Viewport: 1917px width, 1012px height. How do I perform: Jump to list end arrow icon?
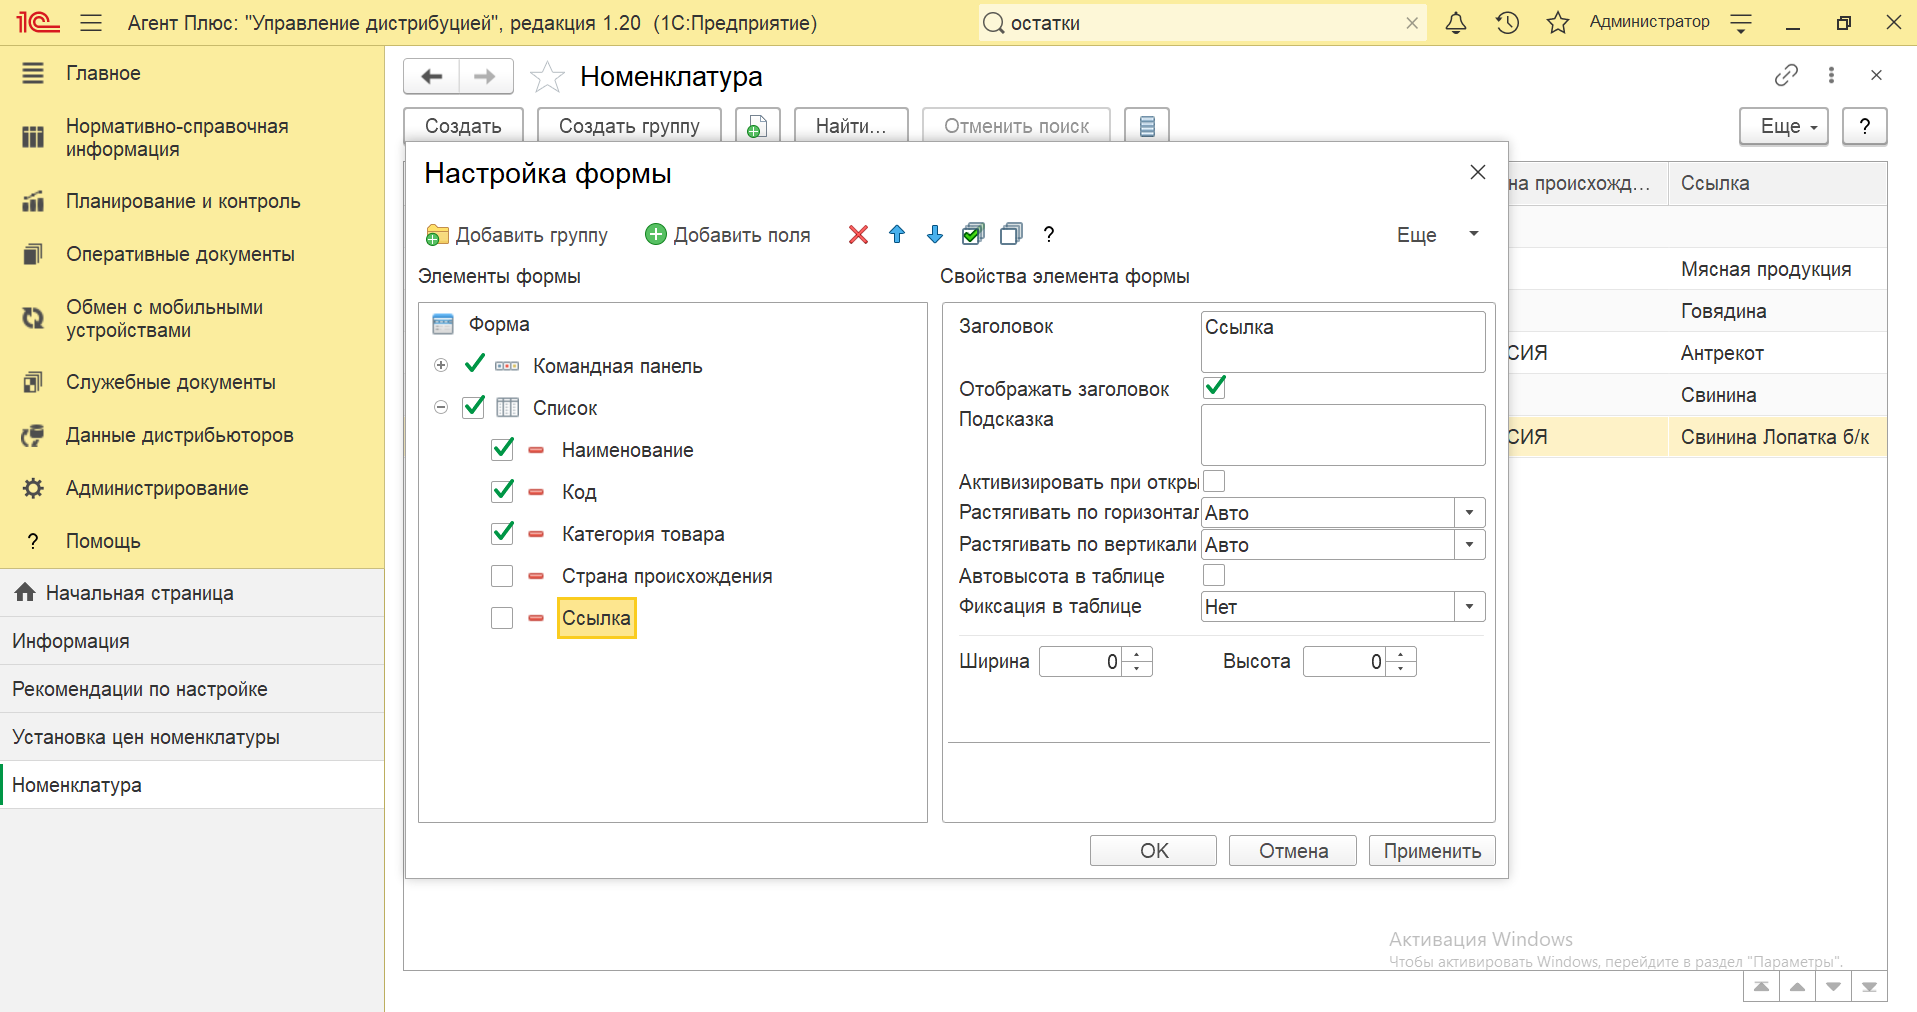(1869, 987)
